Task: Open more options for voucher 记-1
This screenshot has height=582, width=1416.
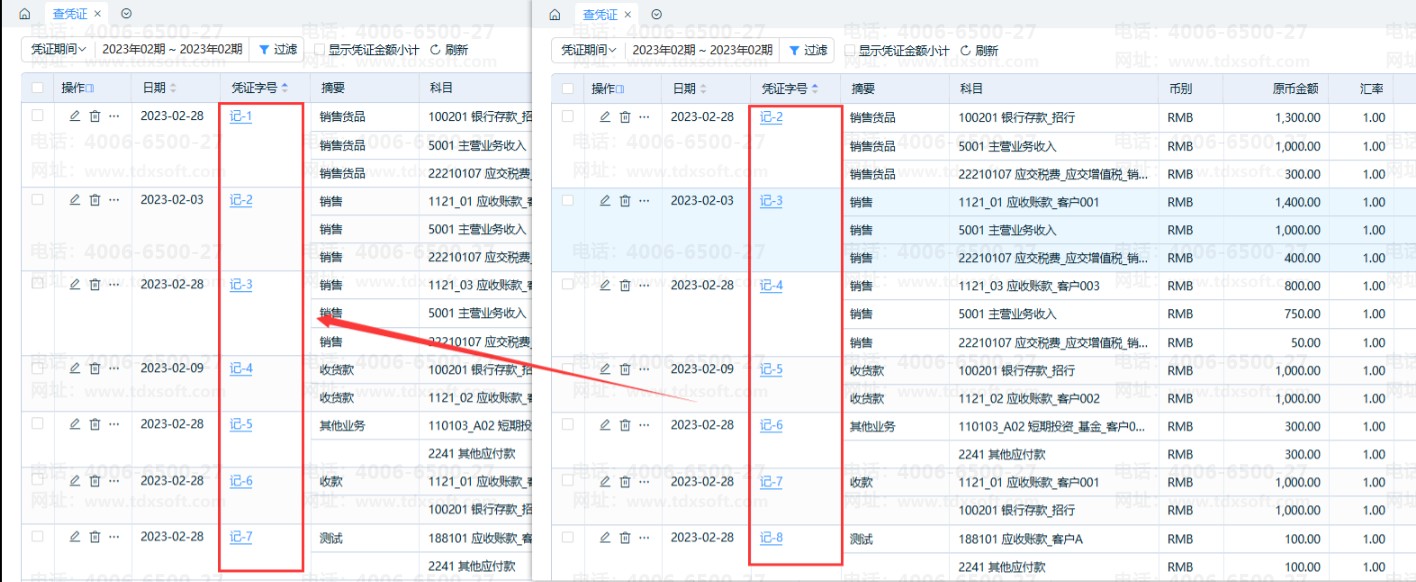Action: 114,116
